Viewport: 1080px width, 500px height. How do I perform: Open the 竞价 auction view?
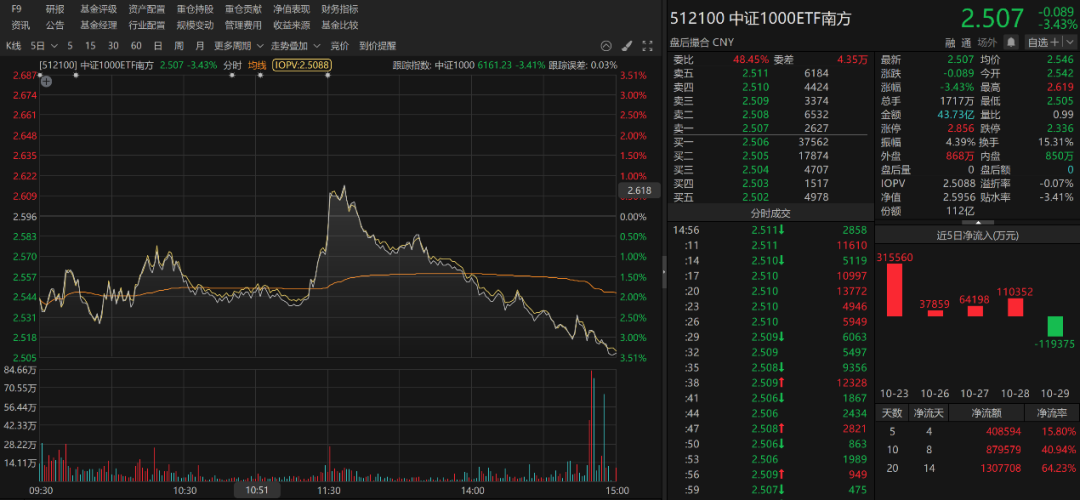pos(340,46)
